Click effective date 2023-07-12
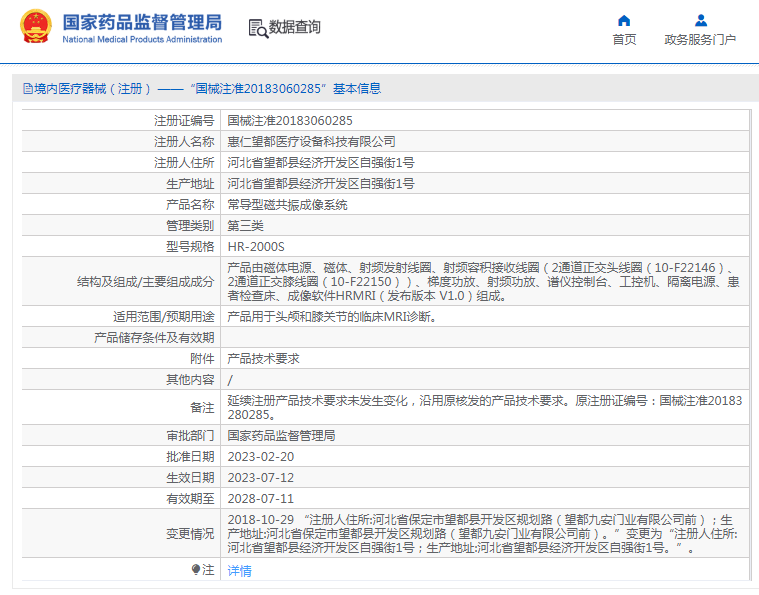The image size is (759, 595). click(x=261, y=478)
